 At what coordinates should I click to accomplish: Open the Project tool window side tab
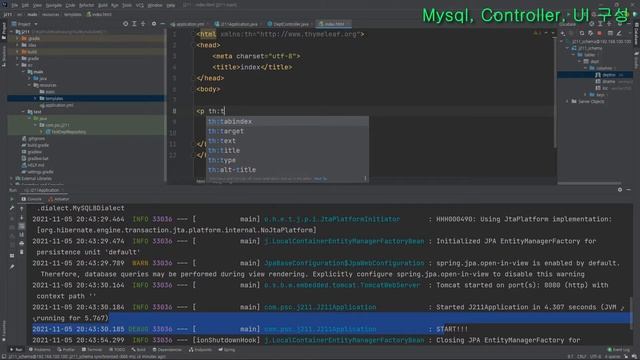point(4,31)
